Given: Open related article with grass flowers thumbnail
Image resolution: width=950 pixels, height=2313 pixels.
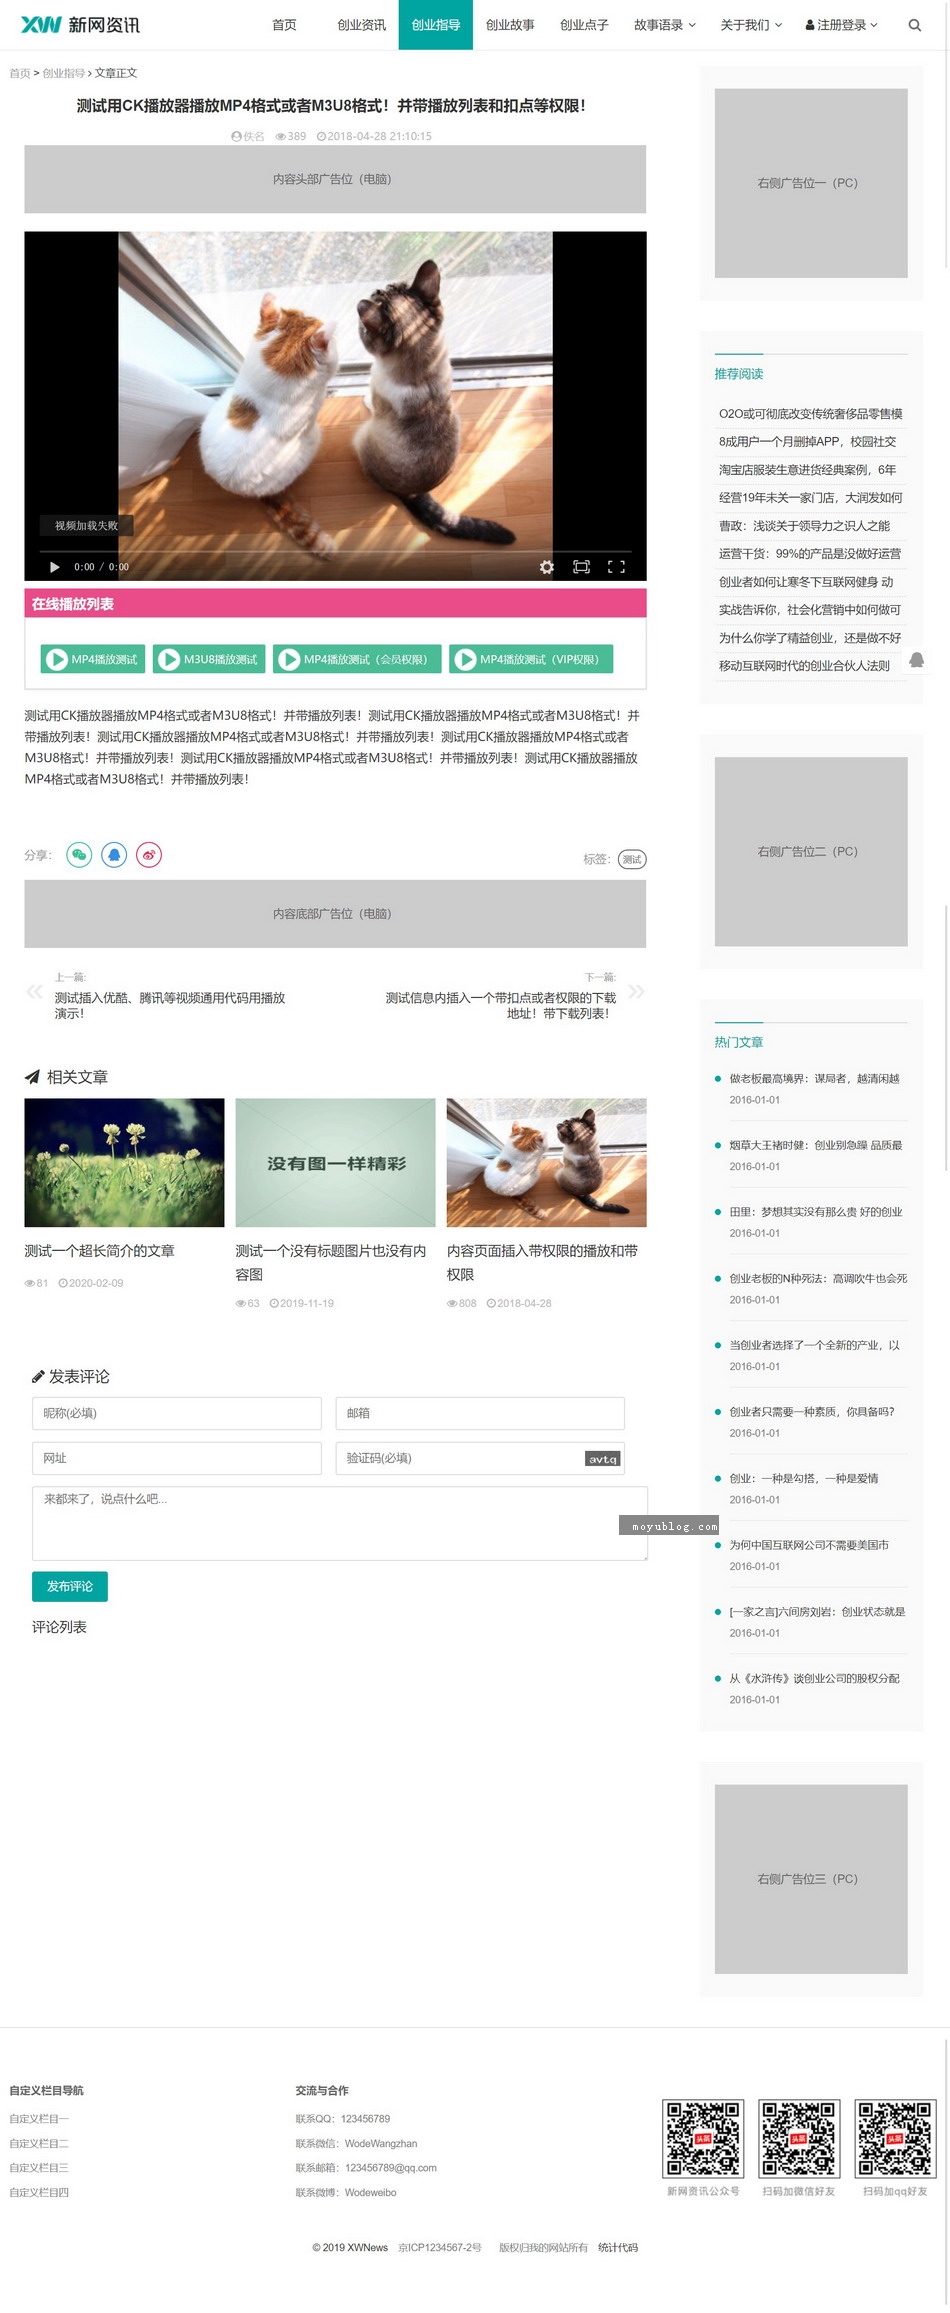Looking at the screenshot, I should coord(124,1162).
